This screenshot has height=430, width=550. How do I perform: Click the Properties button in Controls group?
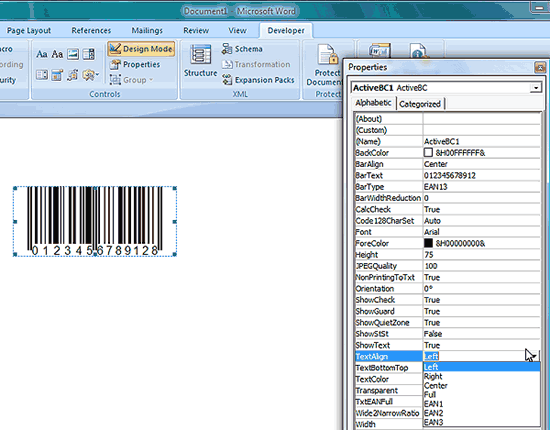[135, 65]
